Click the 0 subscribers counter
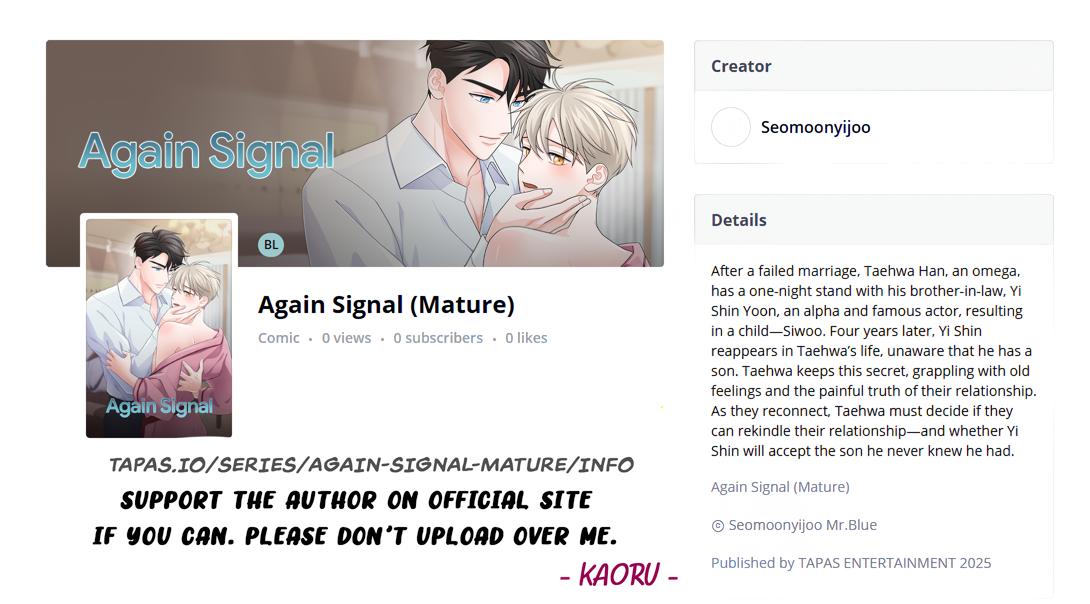Viewport: 1090px width, 604px height. click(x=438, y=338)
